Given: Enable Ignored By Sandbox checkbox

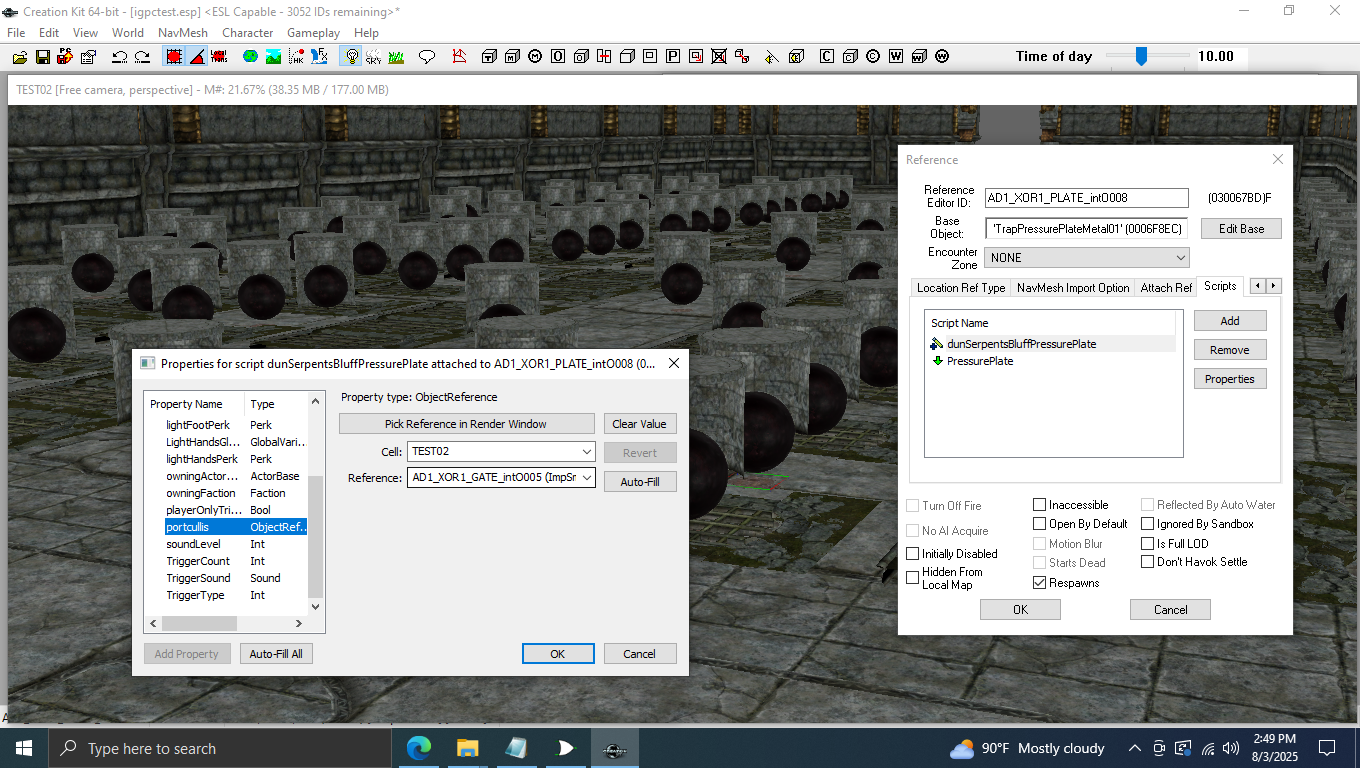Looking at the screenshot, I should pos(1147,524).
